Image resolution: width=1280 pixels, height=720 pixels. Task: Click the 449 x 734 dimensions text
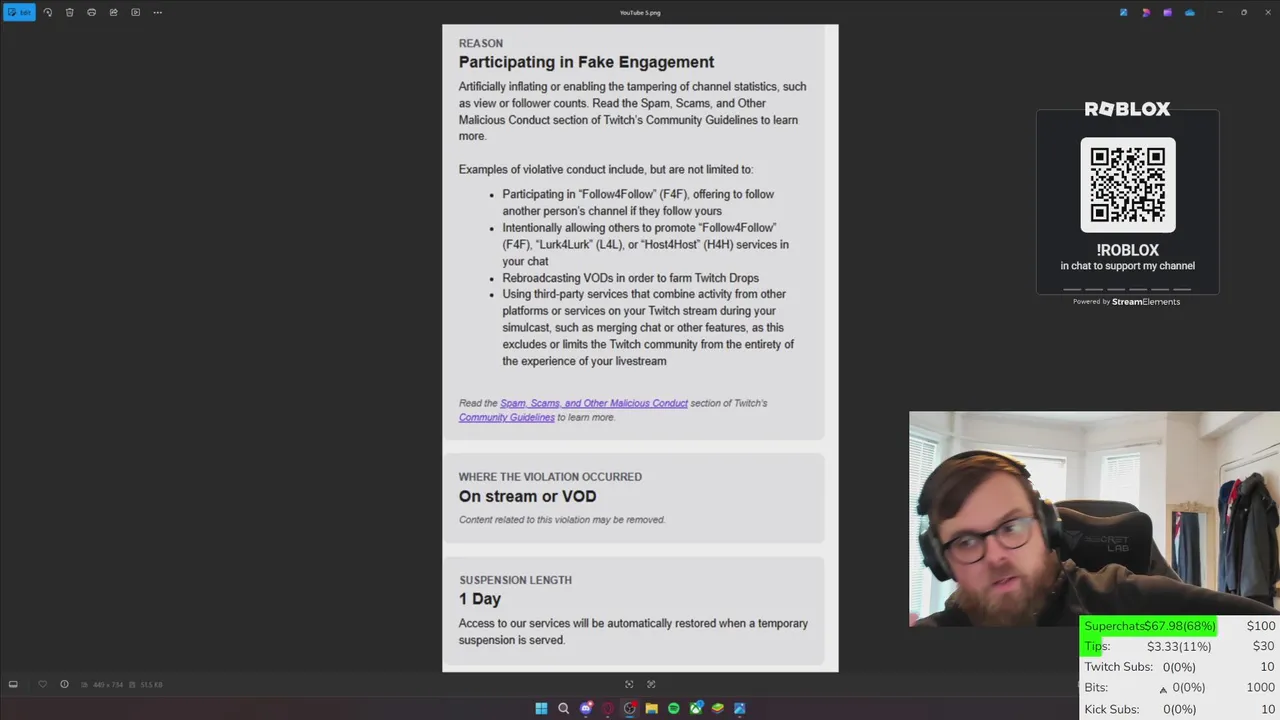tap(107, 684)
